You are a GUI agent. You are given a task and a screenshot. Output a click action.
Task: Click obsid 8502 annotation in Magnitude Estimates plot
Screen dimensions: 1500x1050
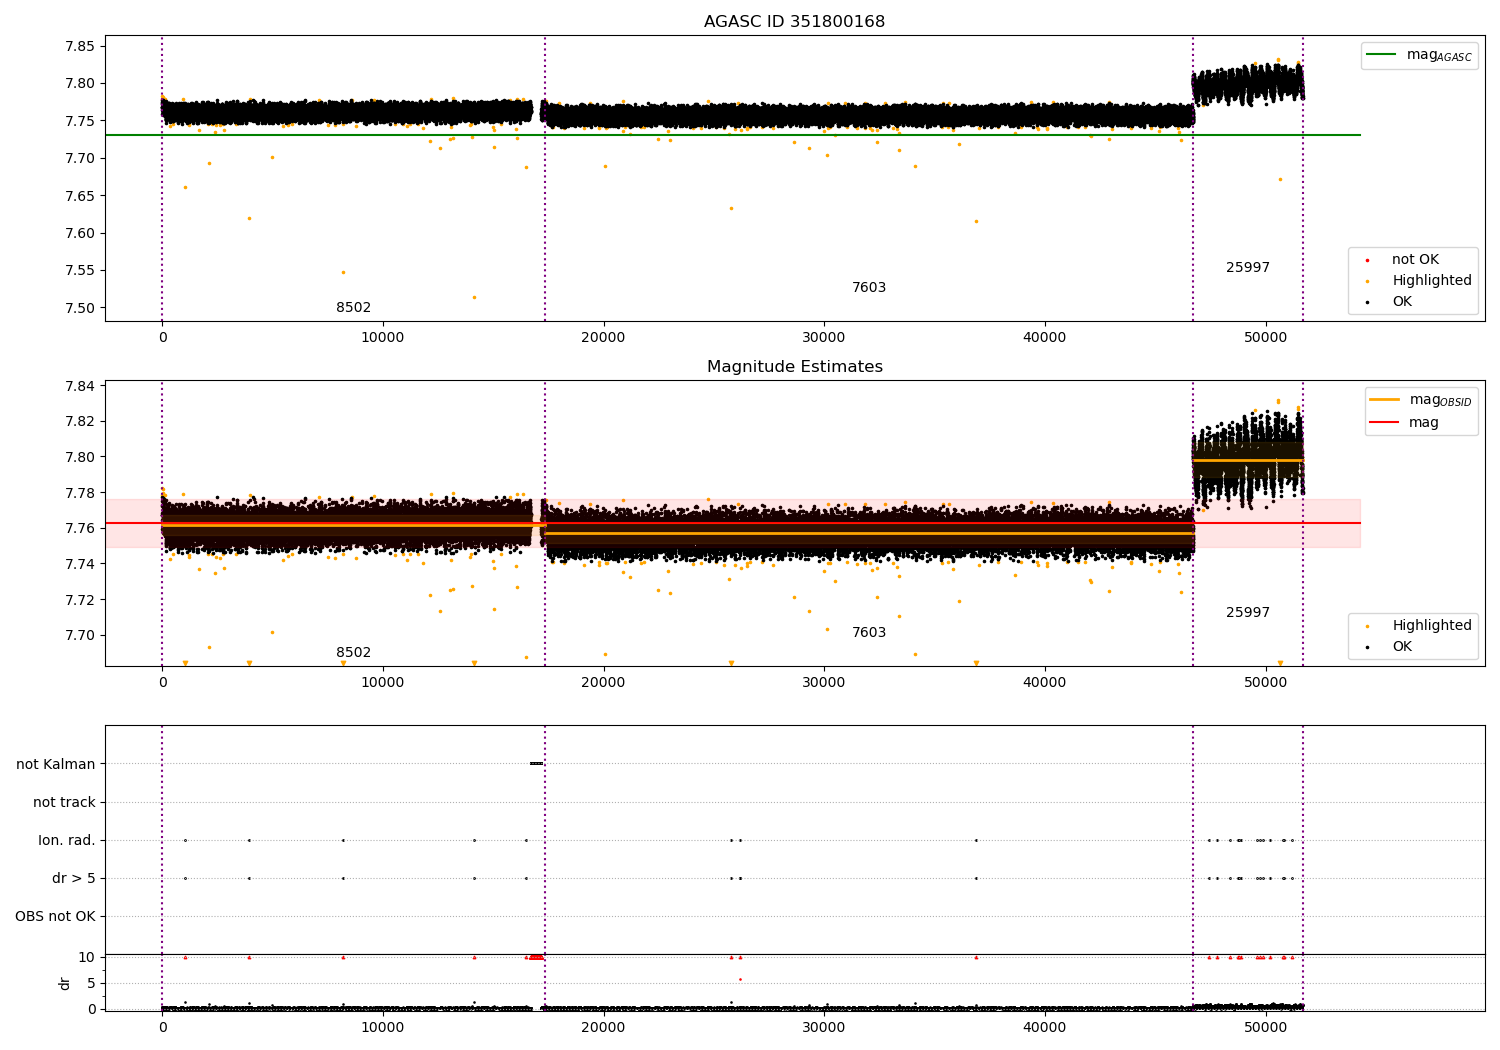click(353, 653)
